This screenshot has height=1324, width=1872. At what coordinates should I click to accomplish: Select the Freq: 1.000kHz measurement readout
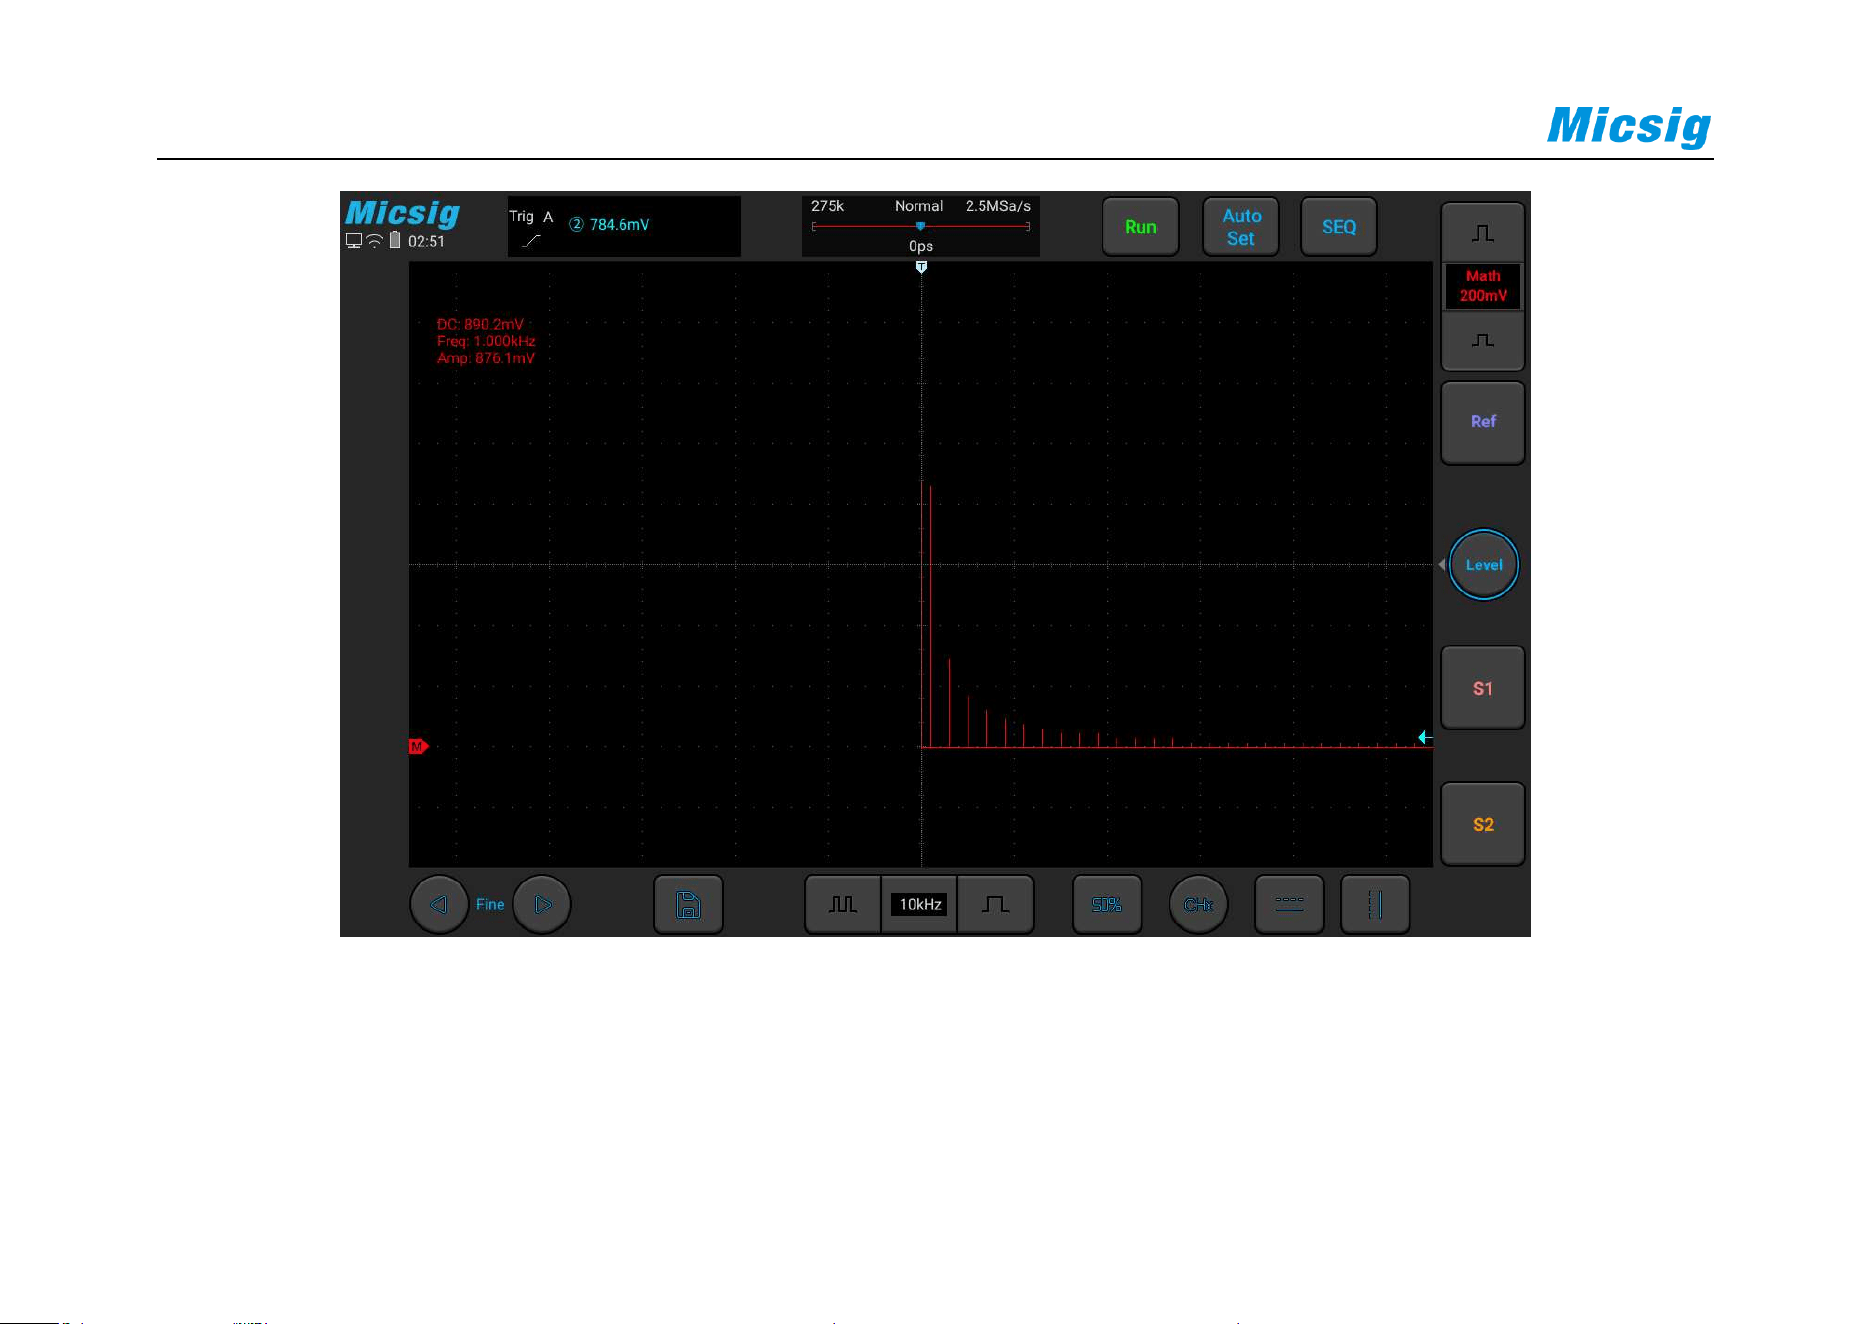486,341
